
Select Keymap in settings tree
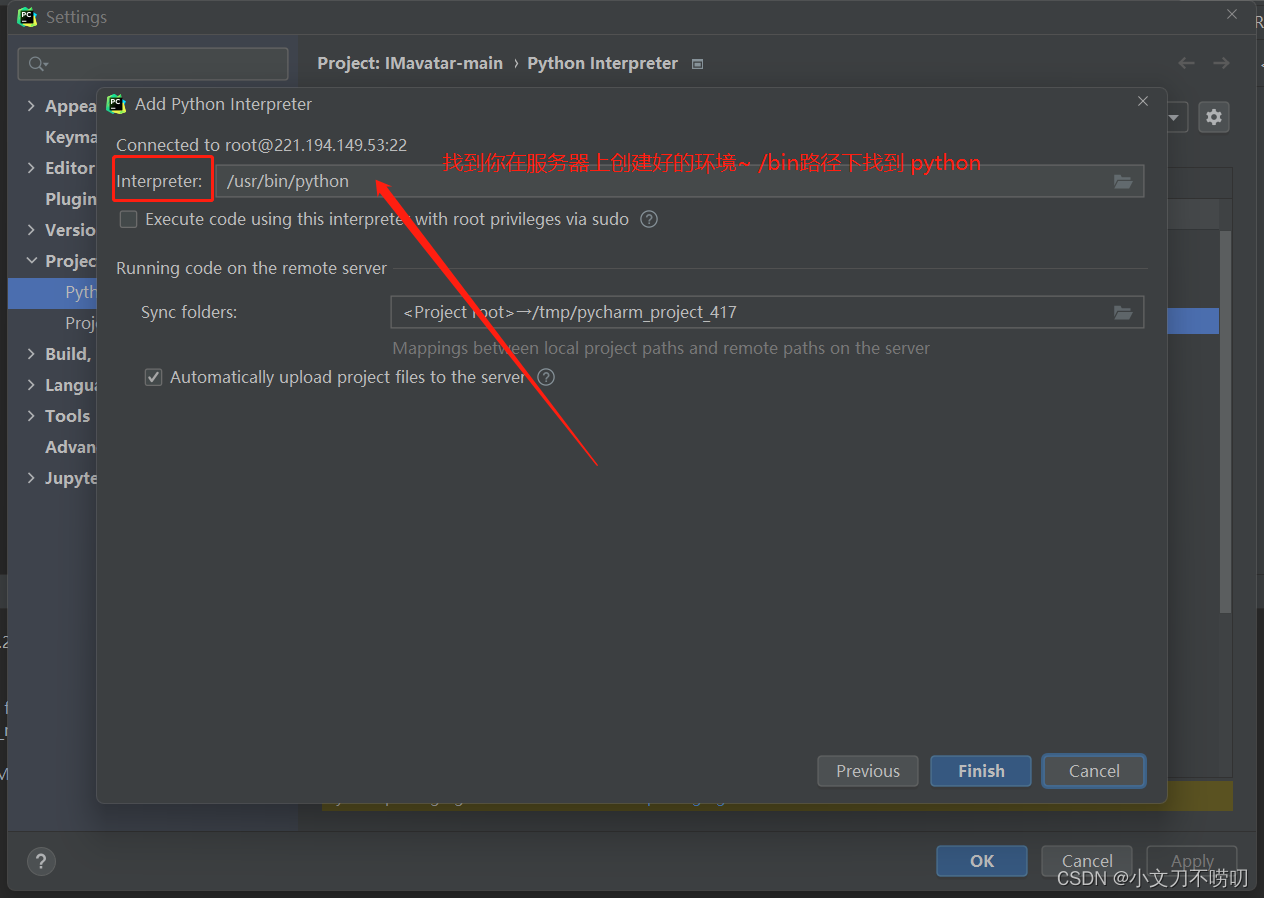coord(71,137)
